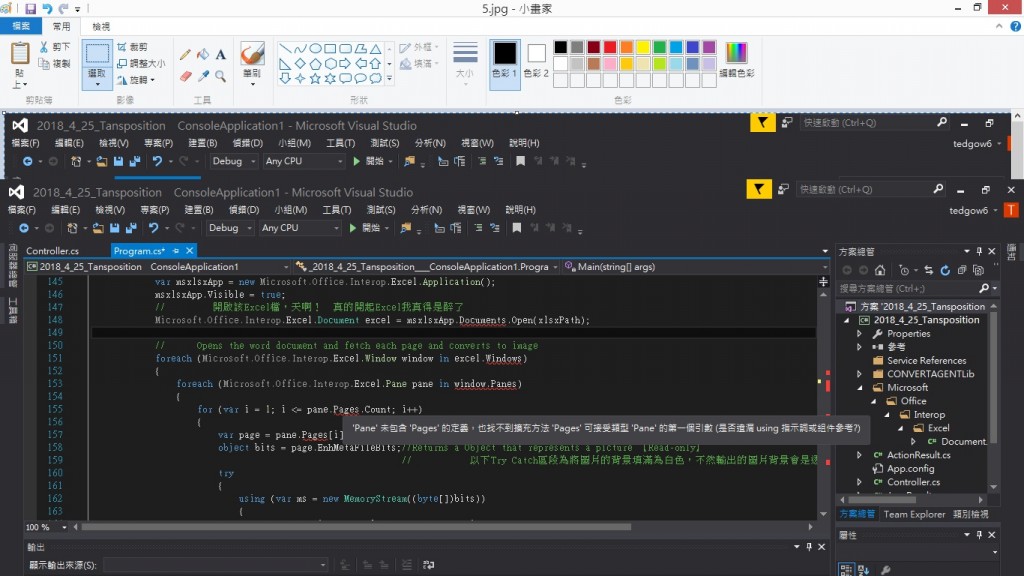The image size is (1024, 576).
Task: Select the Pencil tool in Paint
Action: [x=185, y=55]
